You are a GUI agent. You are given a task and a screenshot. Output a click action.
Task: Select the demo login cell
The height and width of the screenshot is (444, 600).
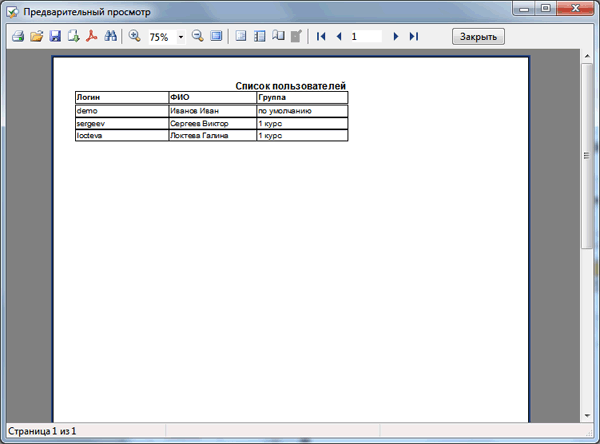coord(122,111)
